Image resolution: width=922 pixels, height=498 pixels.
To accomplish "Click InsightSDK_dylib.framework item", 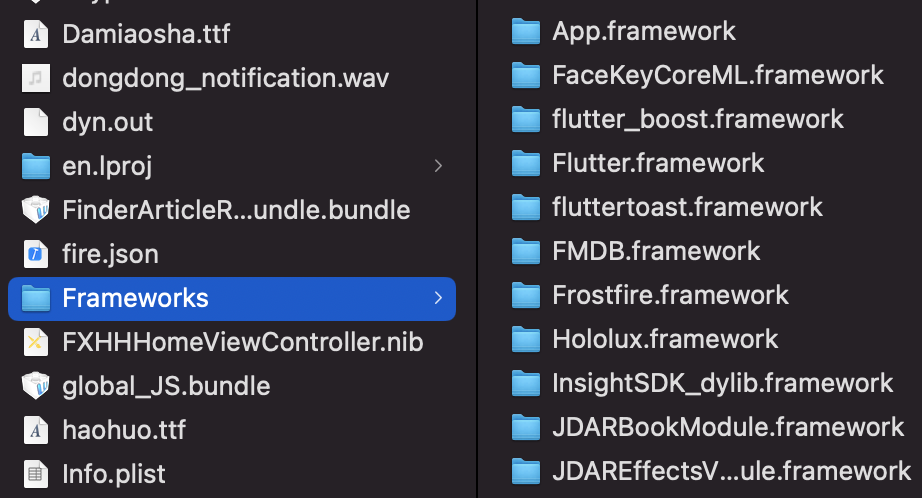I will pyautogui.click(x=722, y=383).
